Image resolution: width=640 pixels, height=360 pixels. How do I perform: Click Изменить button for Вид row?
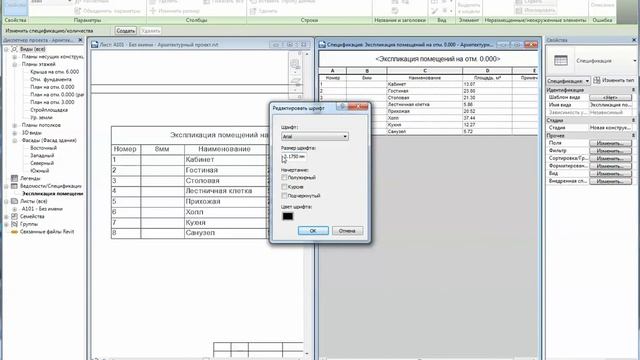click(610, 173)
